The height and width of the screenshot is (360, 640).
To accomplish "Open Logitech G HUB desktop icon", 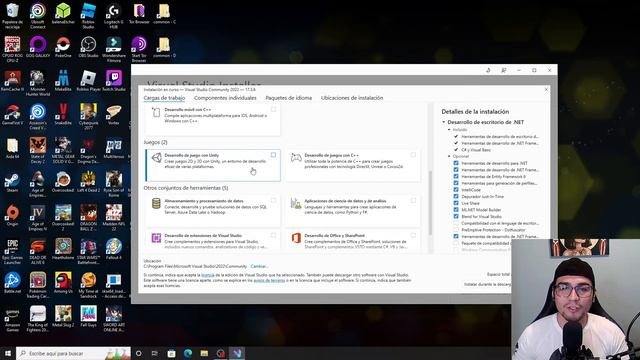I will pyautogui.click(x=113, y=16).
